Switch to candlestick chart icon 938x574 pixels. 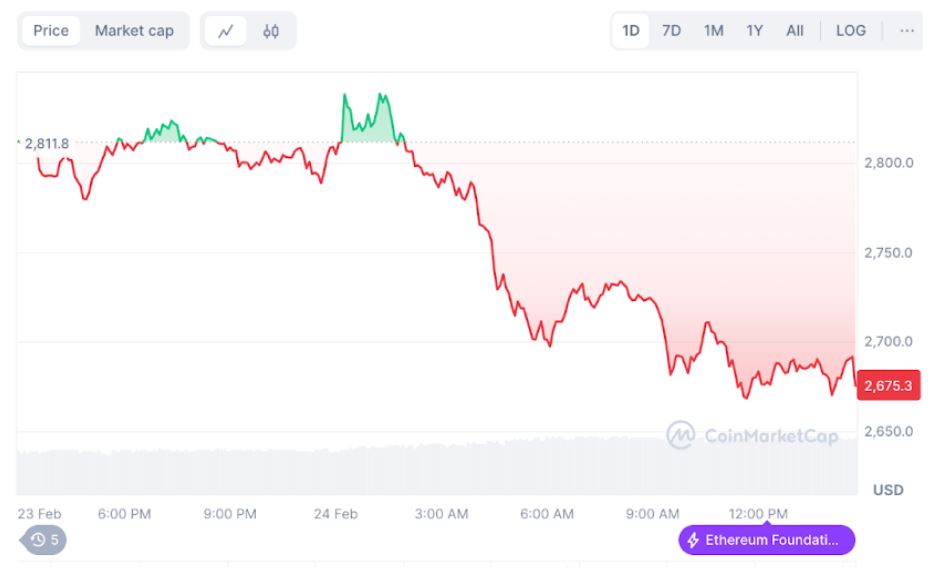(x=271, y=31)
